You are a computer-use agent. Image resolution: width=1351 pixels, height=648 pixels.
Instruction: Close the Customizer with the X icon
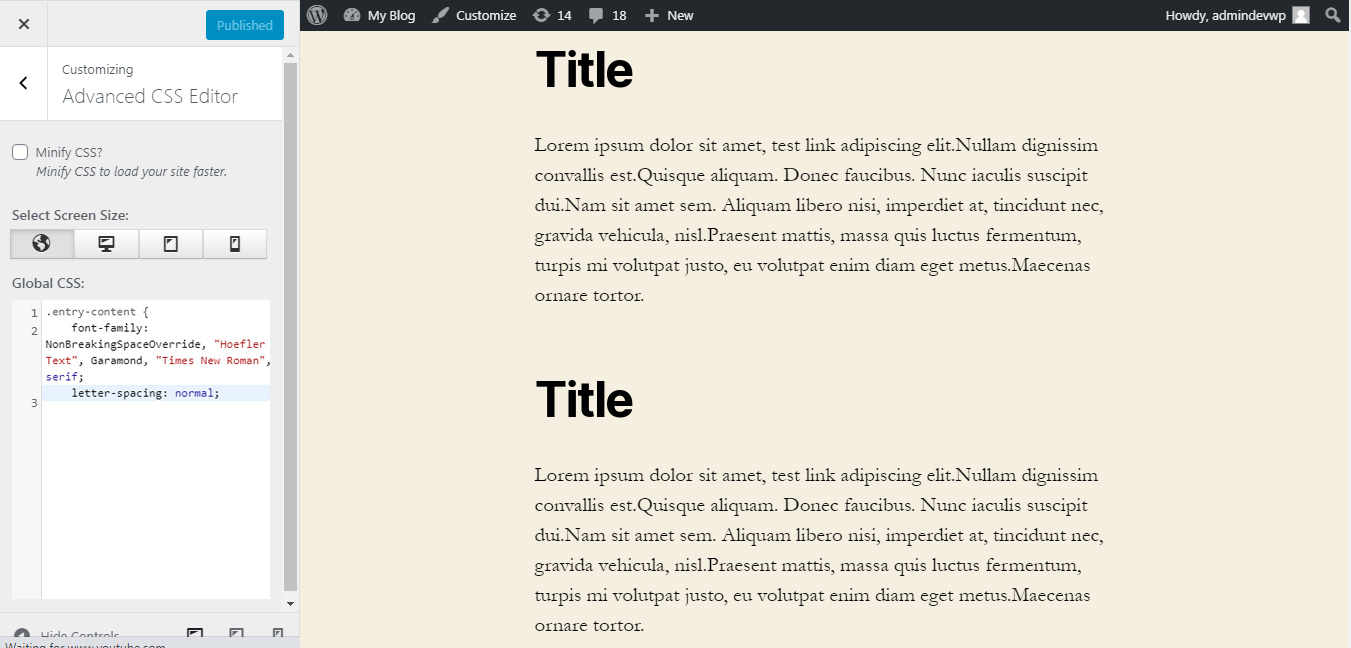pyautogui.click(x=24, y=24)
